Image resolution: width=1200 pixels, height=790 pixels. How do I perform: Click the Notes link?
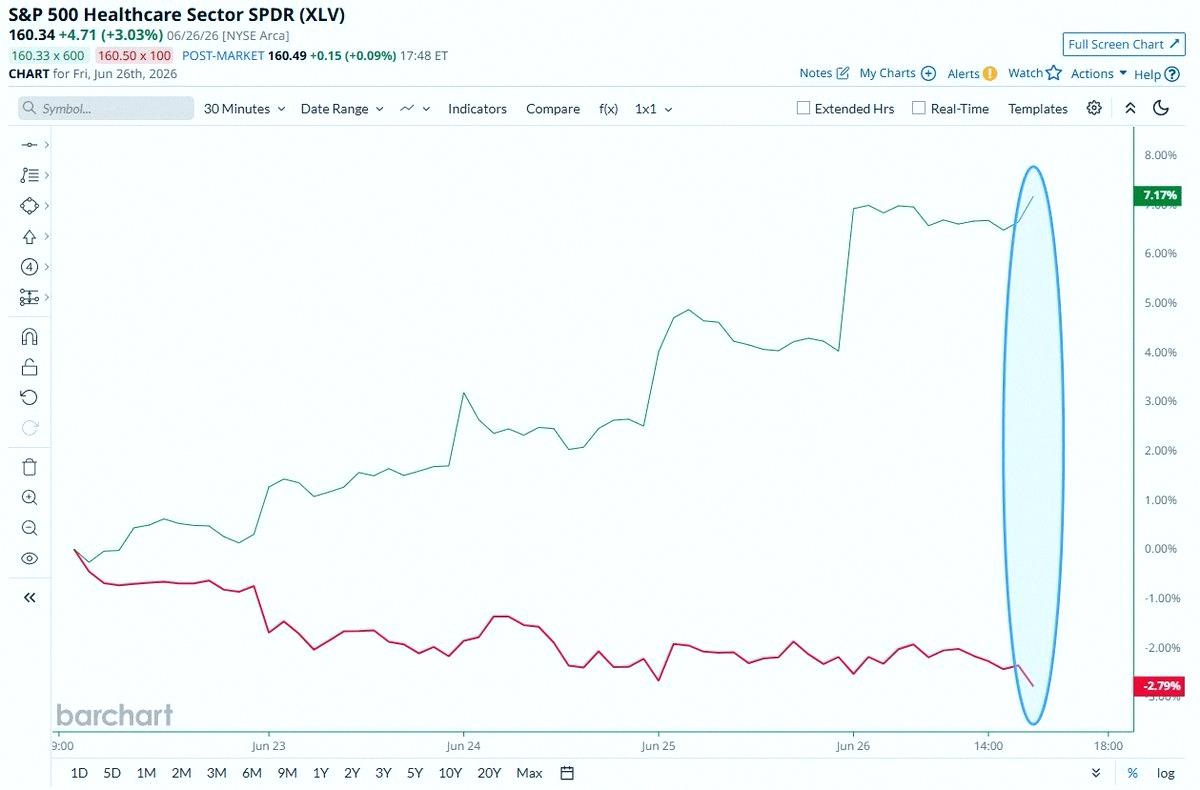click(816, 73)
